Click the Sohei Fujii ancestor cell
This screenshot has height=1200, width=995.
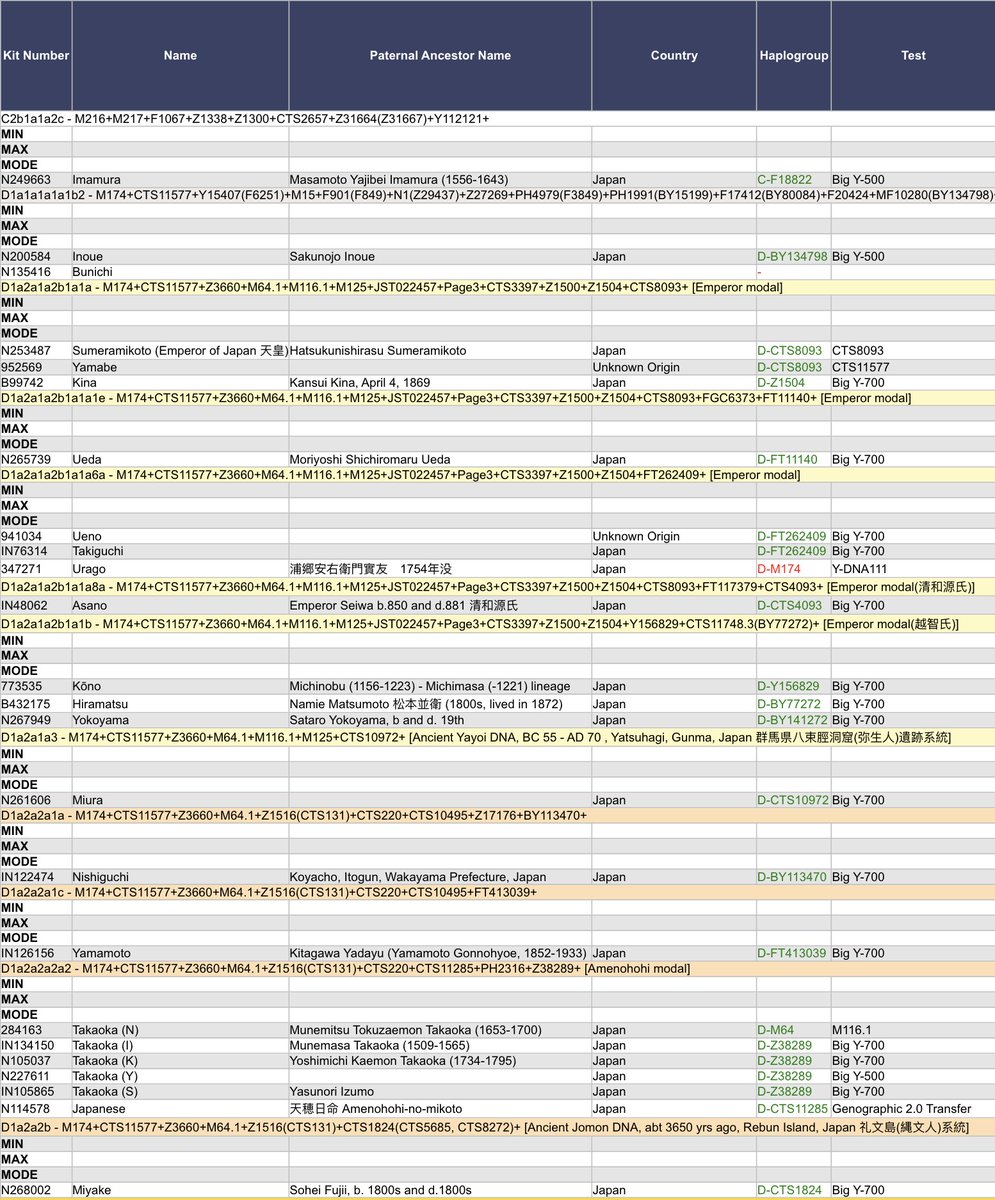click(440, 1190)
